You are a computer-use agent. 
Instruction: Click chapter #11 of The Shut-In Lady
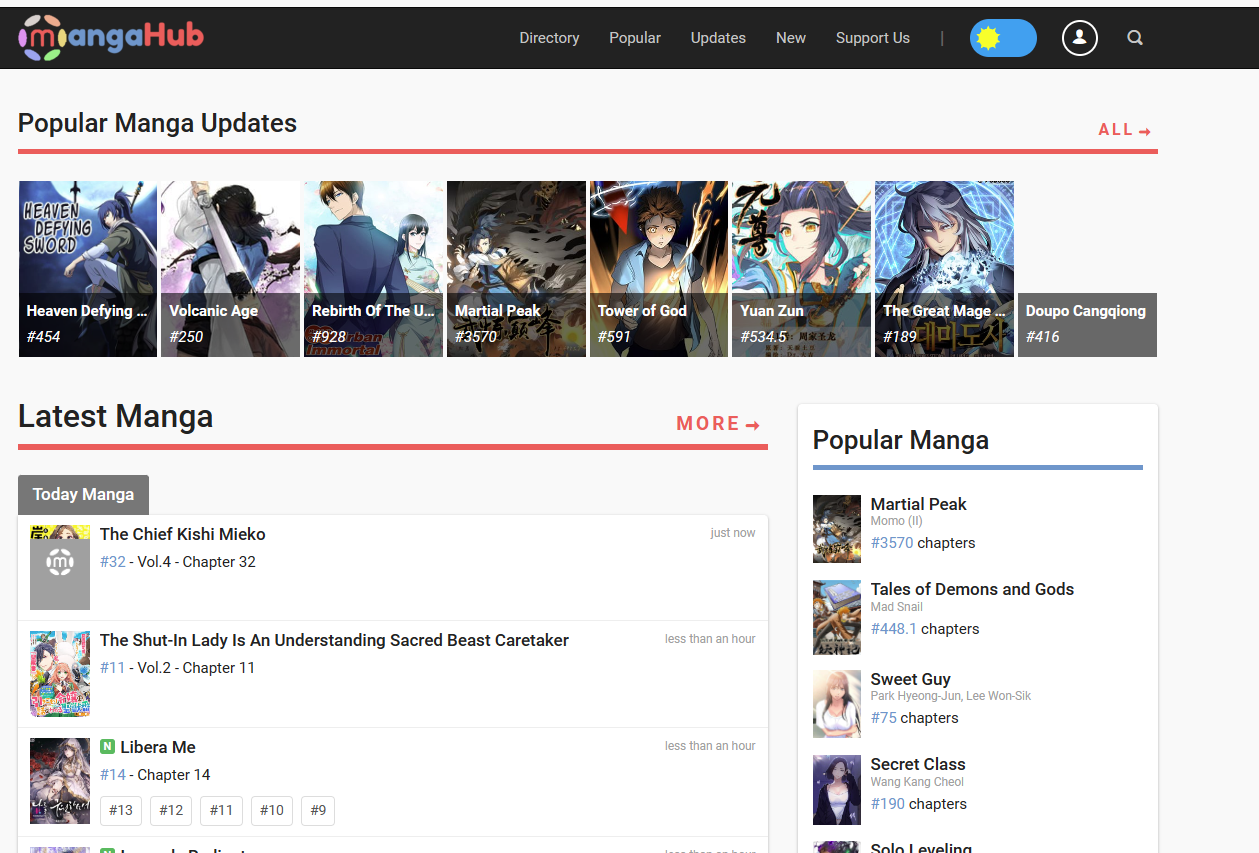click(x=113, y=668)
